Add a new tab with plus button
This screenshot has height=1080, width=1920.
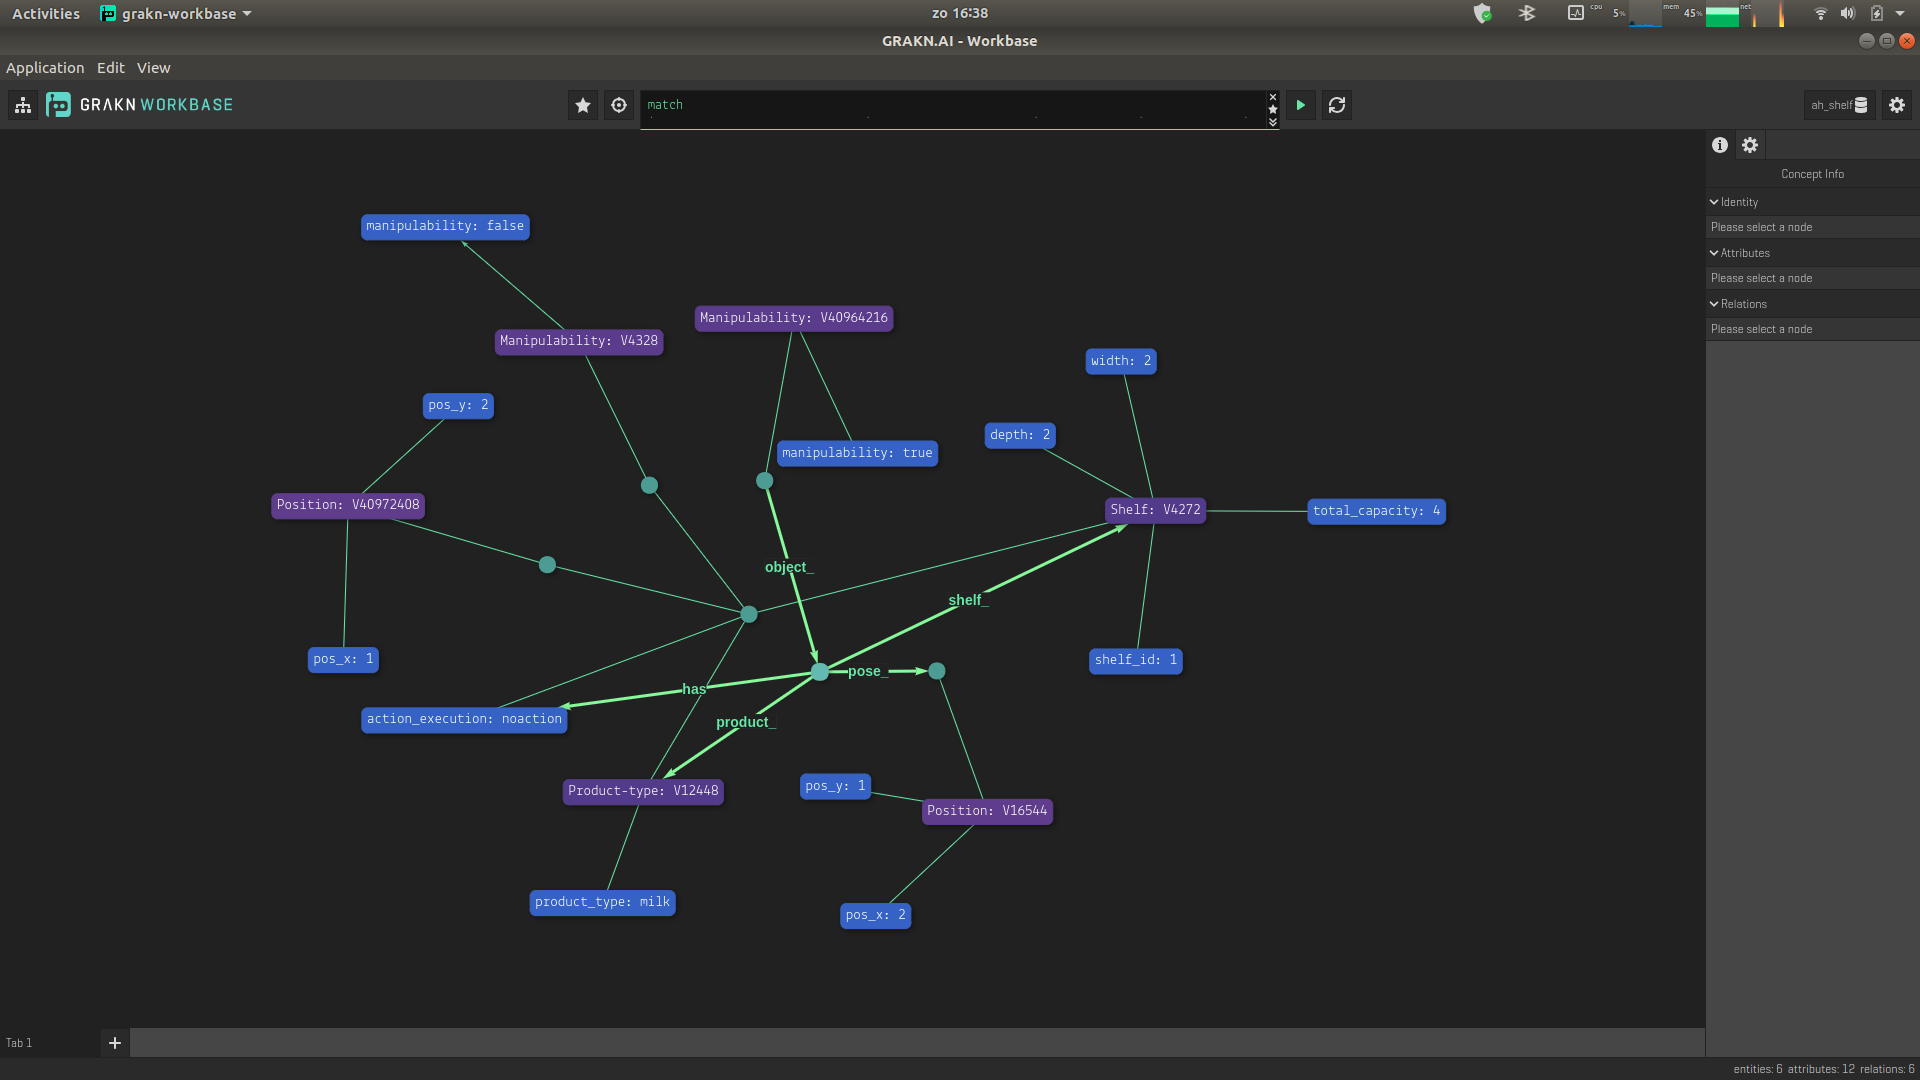(x=115, y=1043)
